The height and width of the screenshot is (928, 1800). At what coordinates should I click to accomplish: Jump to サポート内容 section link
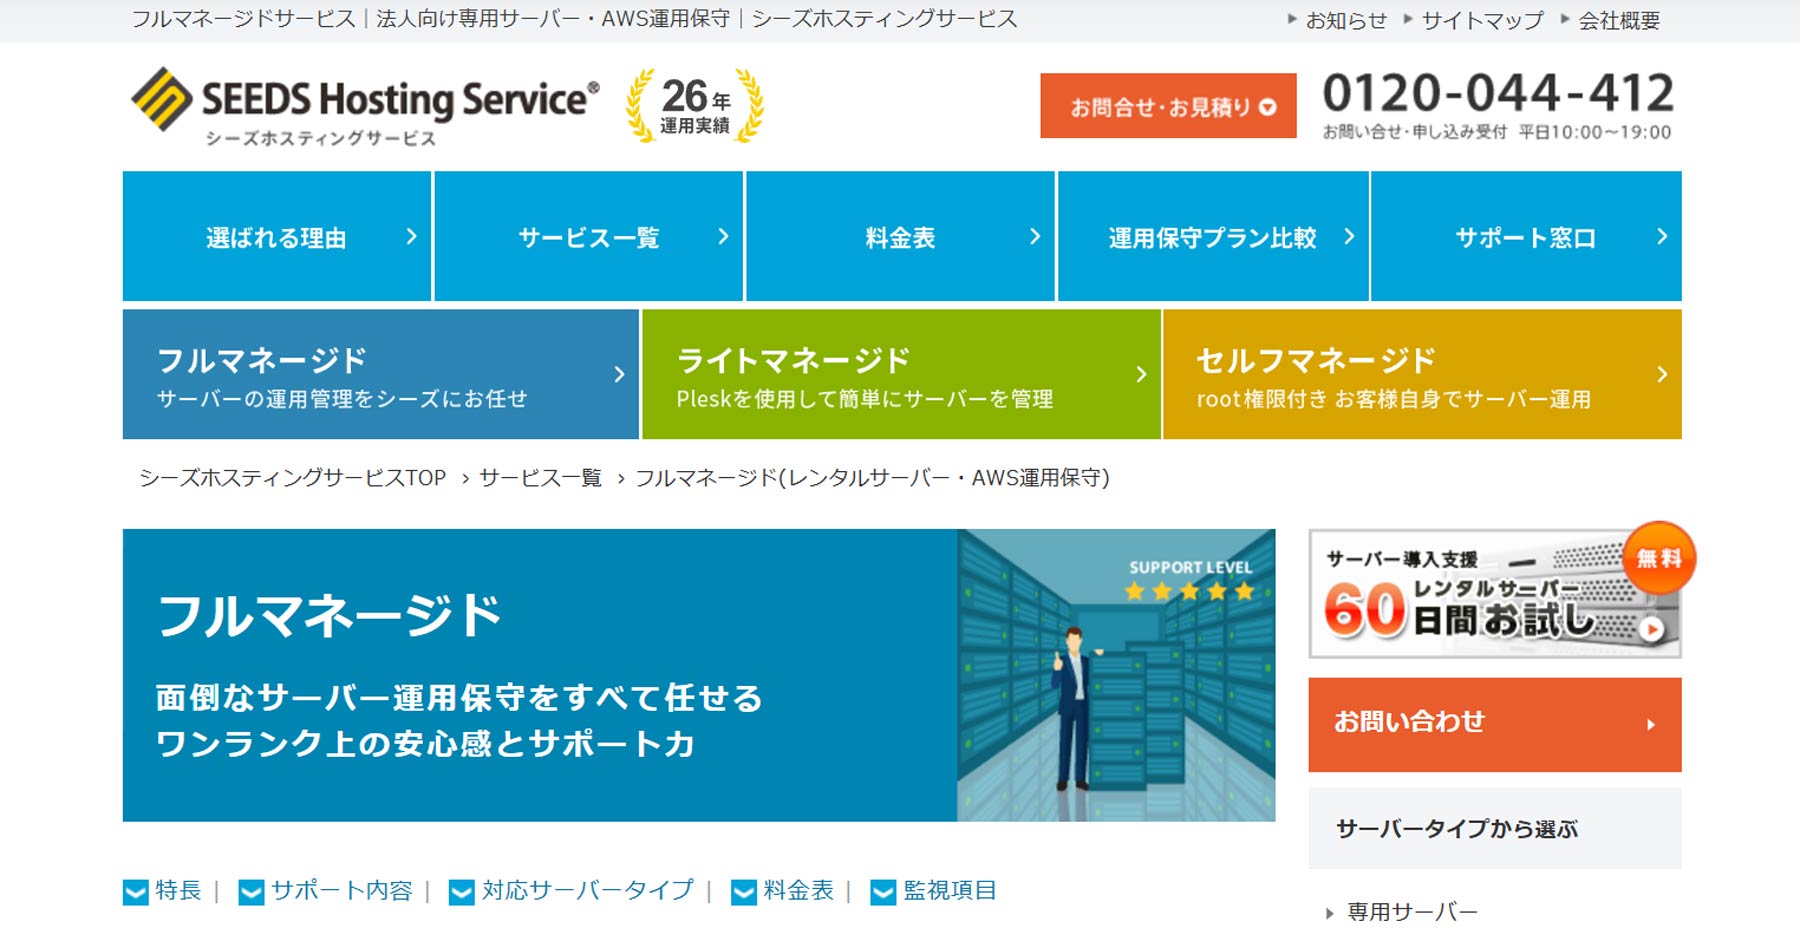[342, 890]
